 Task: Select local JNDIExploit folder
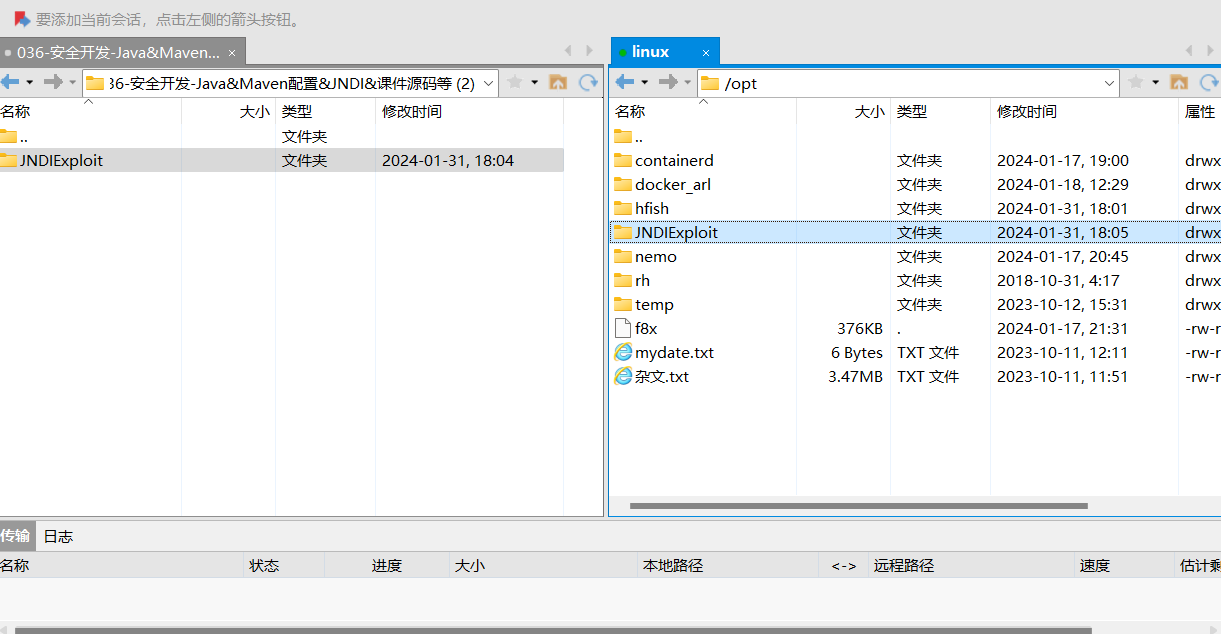coord(281,160)
